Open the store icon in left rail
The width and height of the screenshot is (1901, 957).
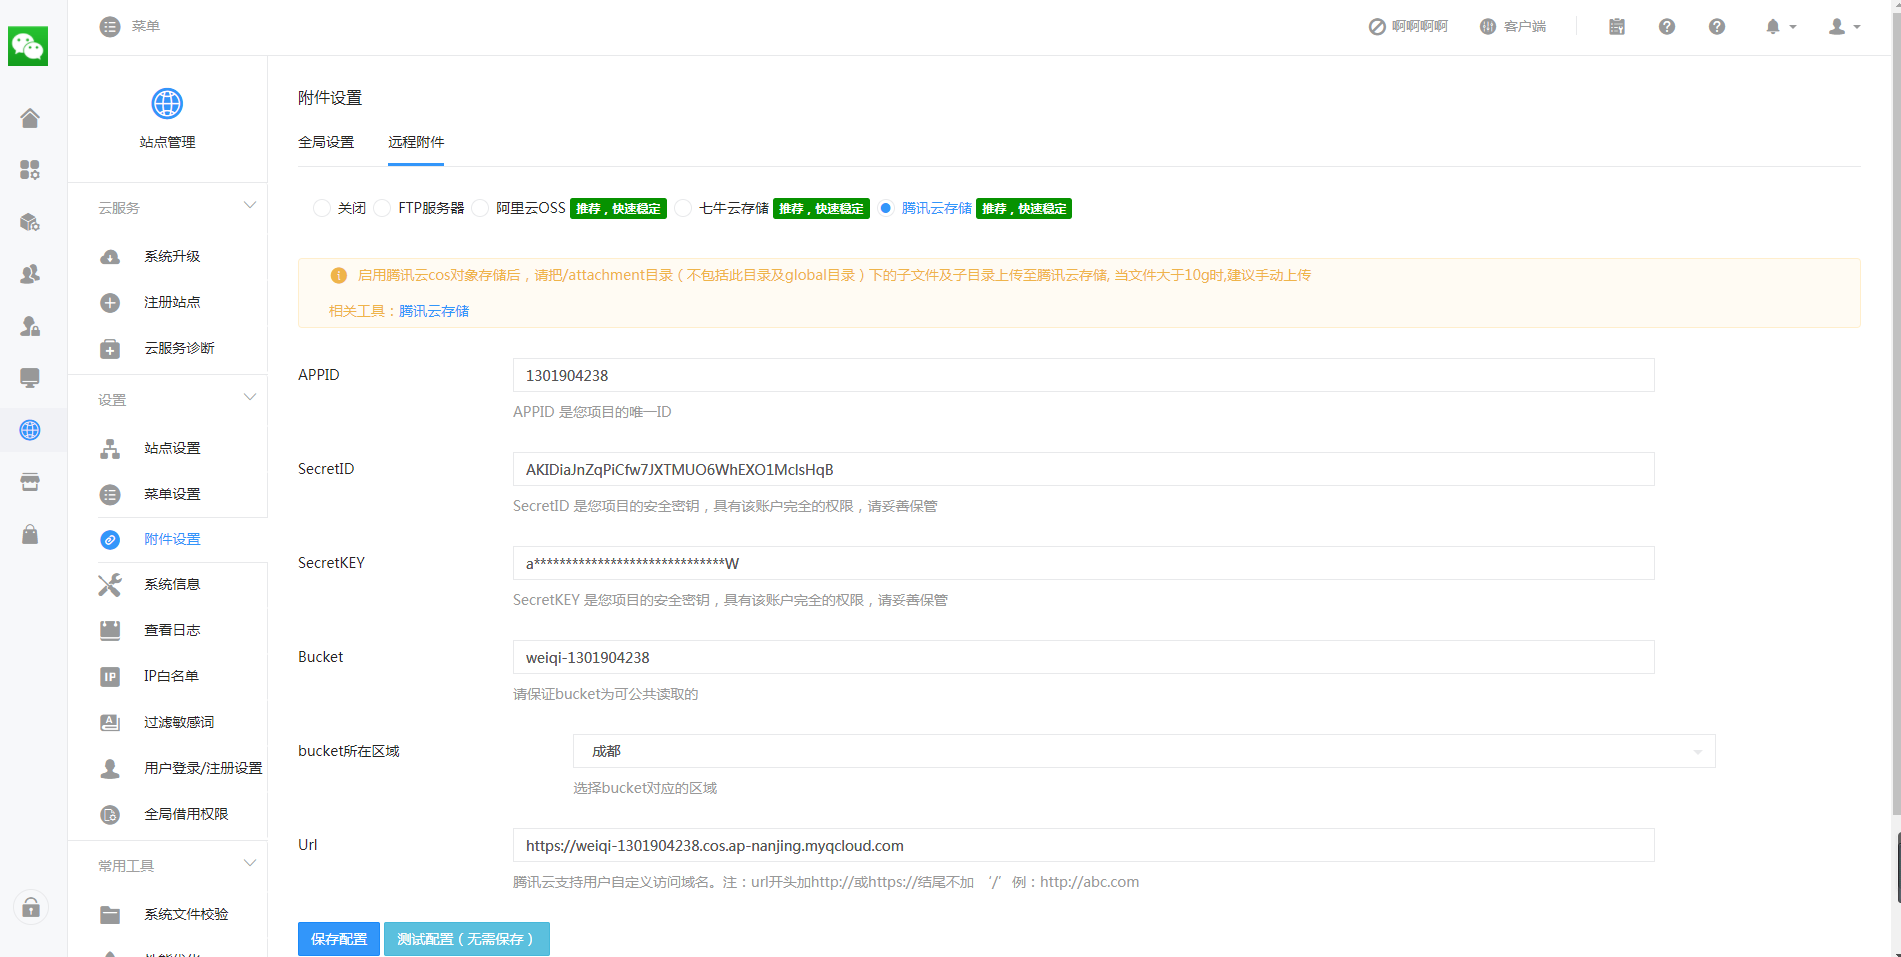30,482
